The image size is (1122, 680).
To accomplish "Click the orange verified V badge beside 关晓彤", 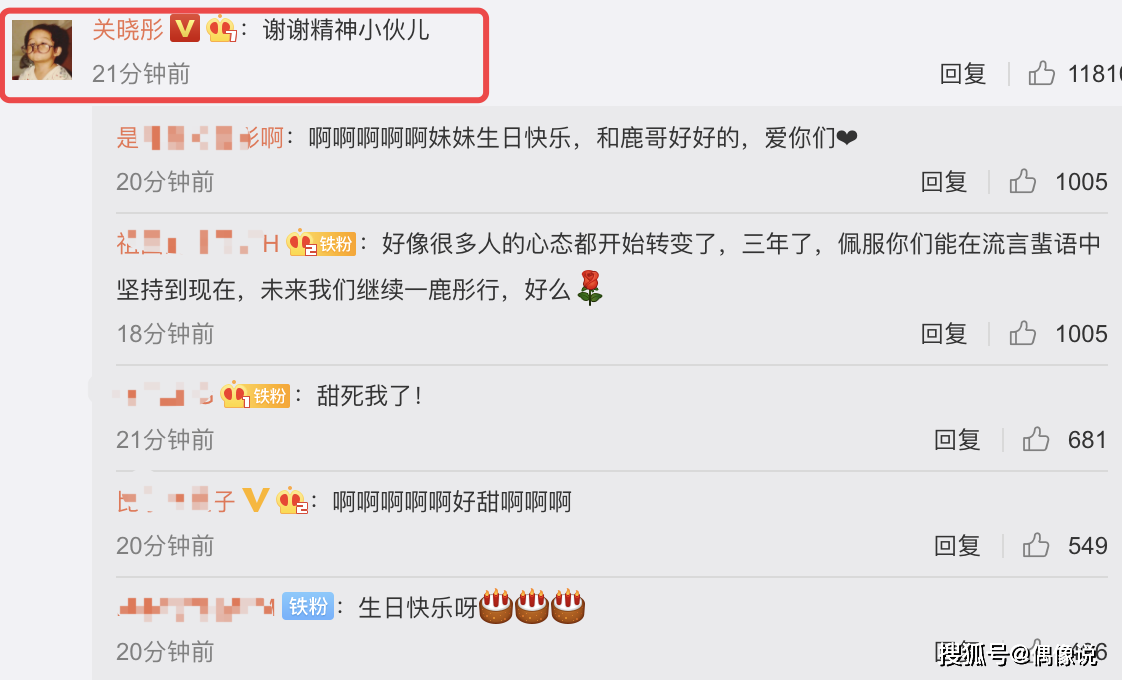I will (185, 29).
